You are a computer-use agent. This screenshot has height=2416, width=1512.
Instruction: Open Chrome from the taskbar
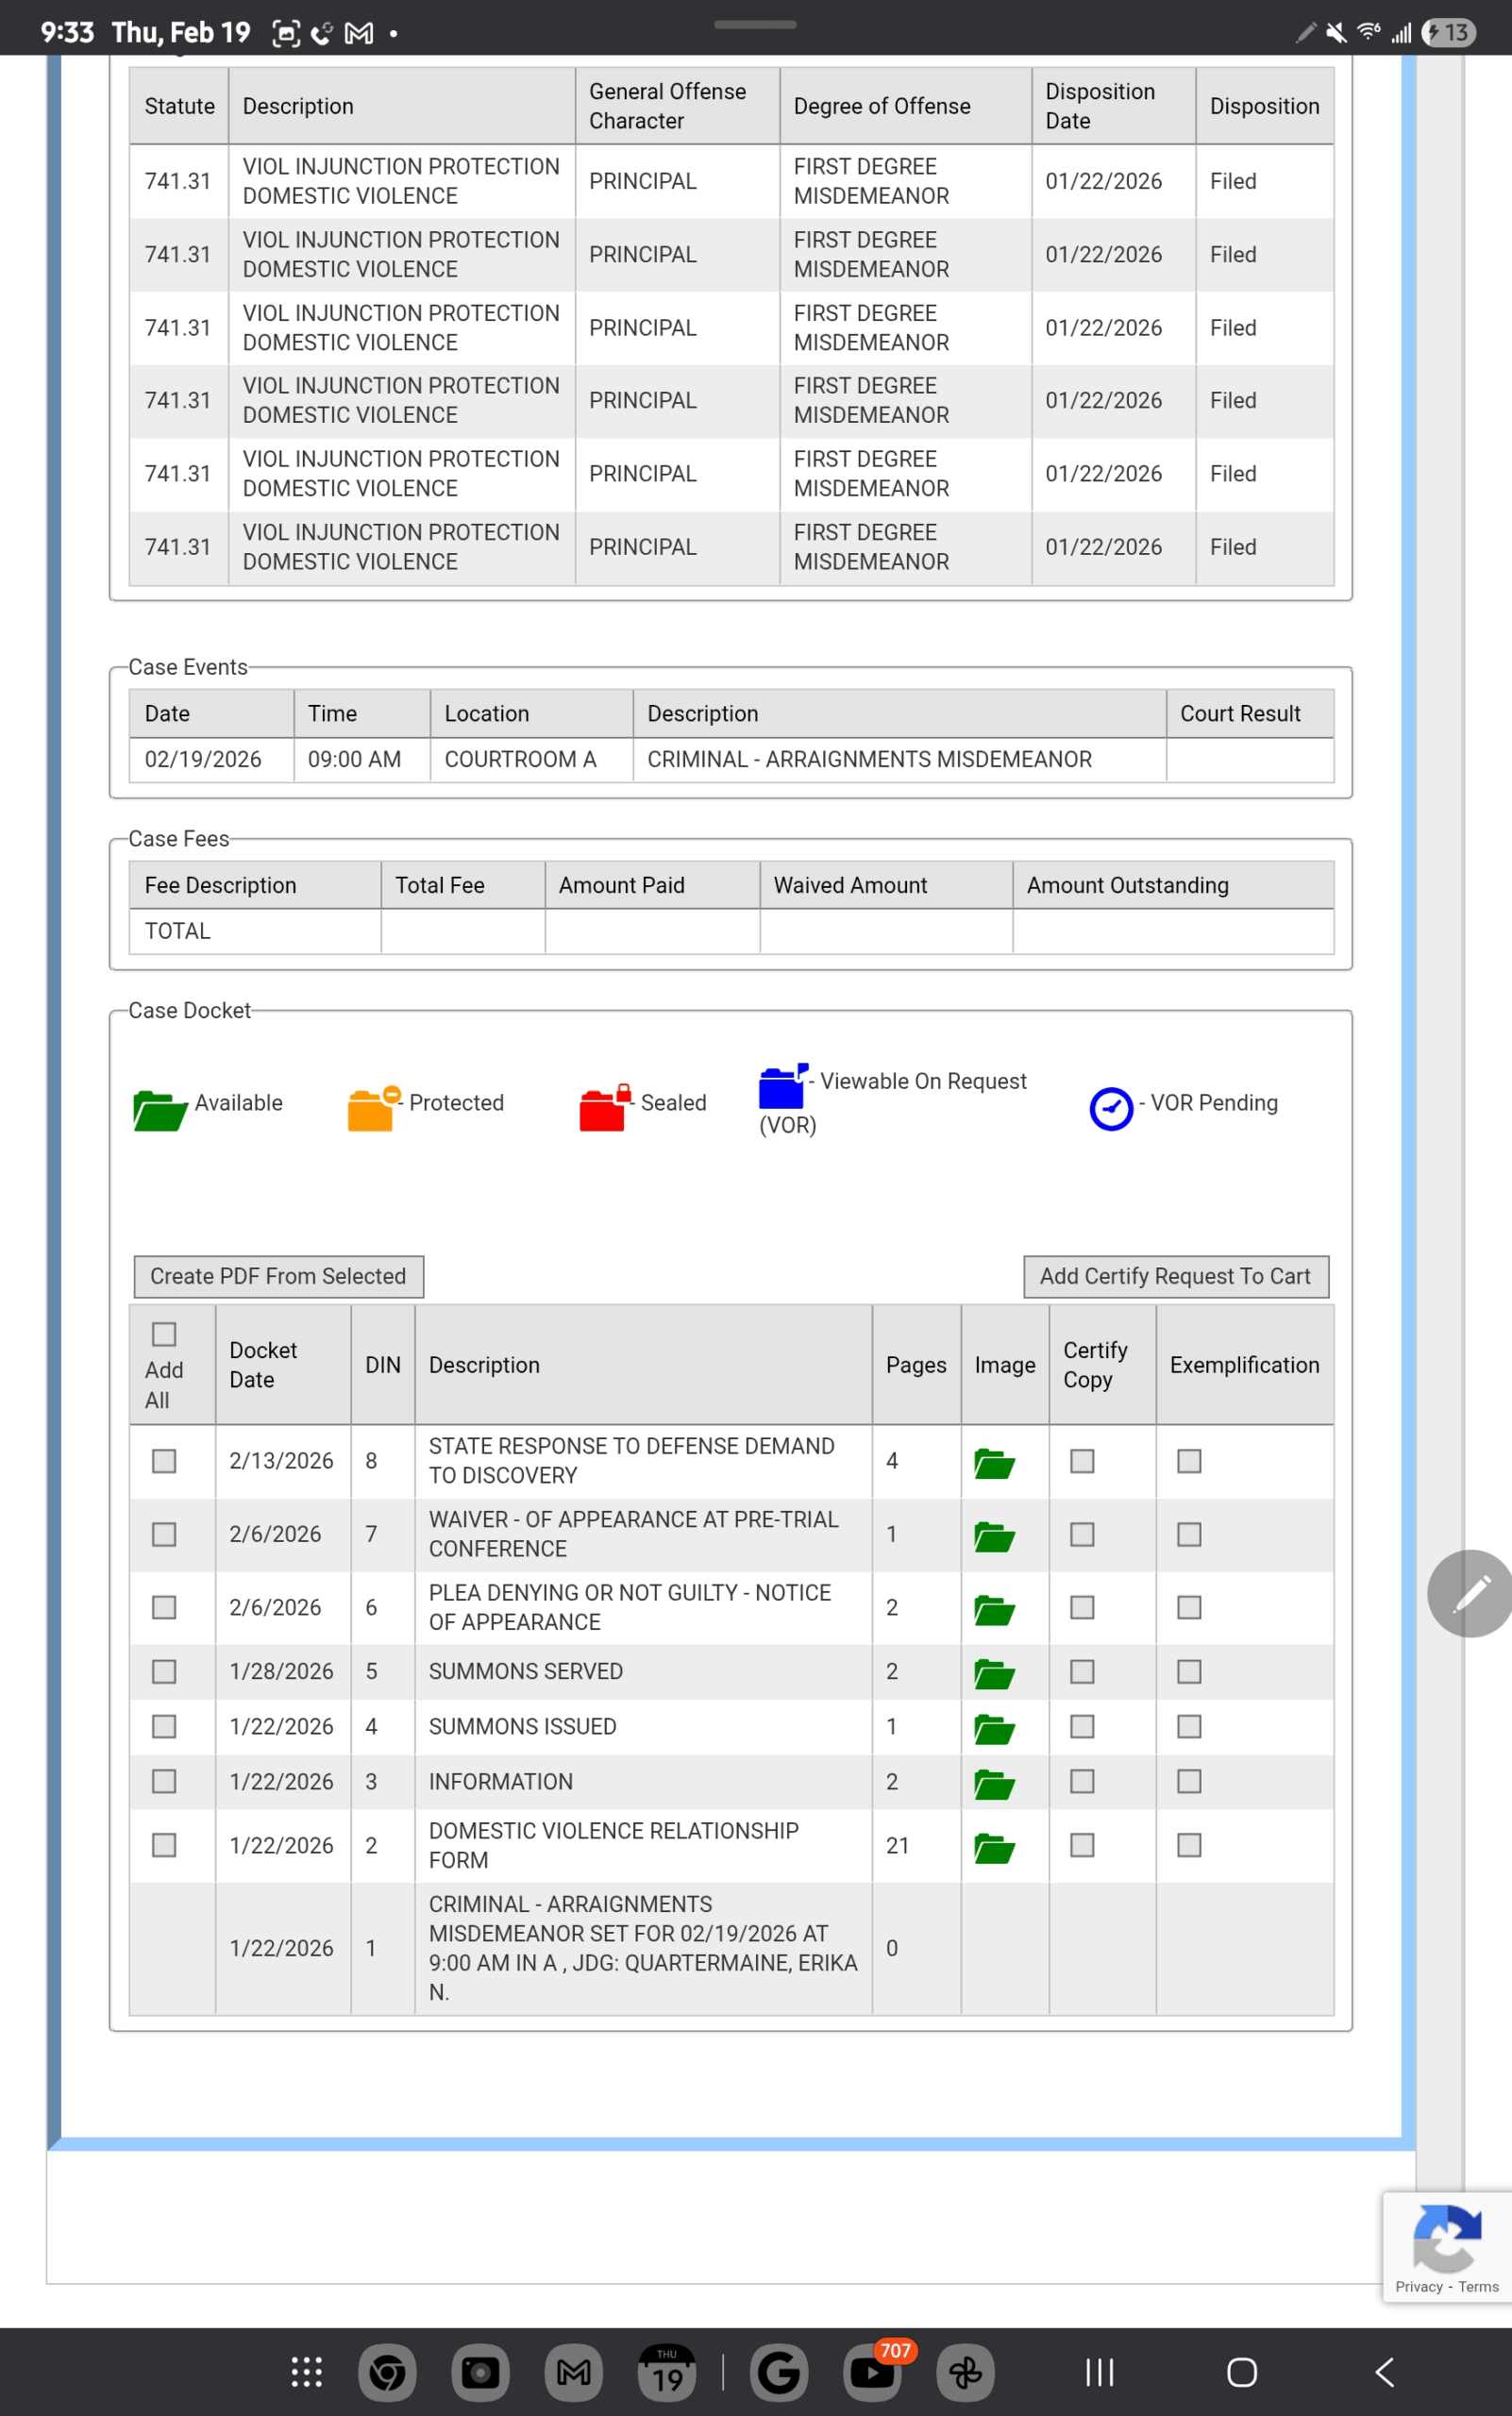point(387,2372)
